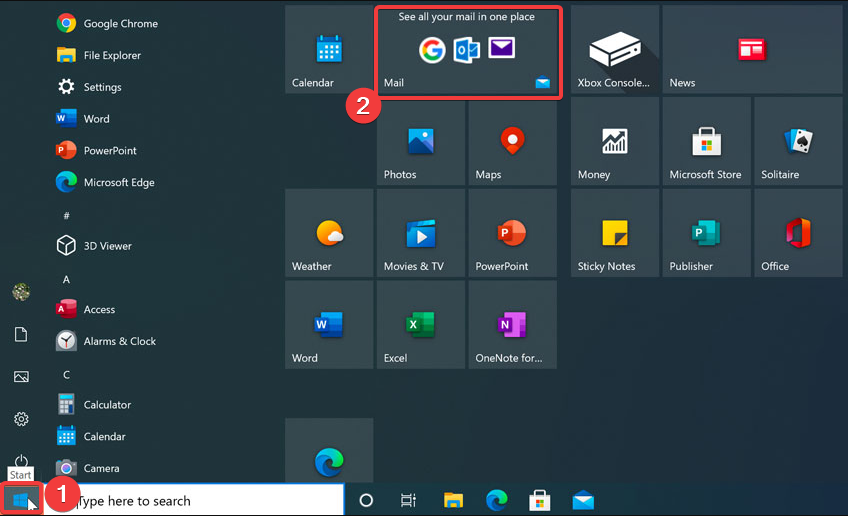
Task: Open the Office tile
Action: pyautogui.click(x=798, y=233)
